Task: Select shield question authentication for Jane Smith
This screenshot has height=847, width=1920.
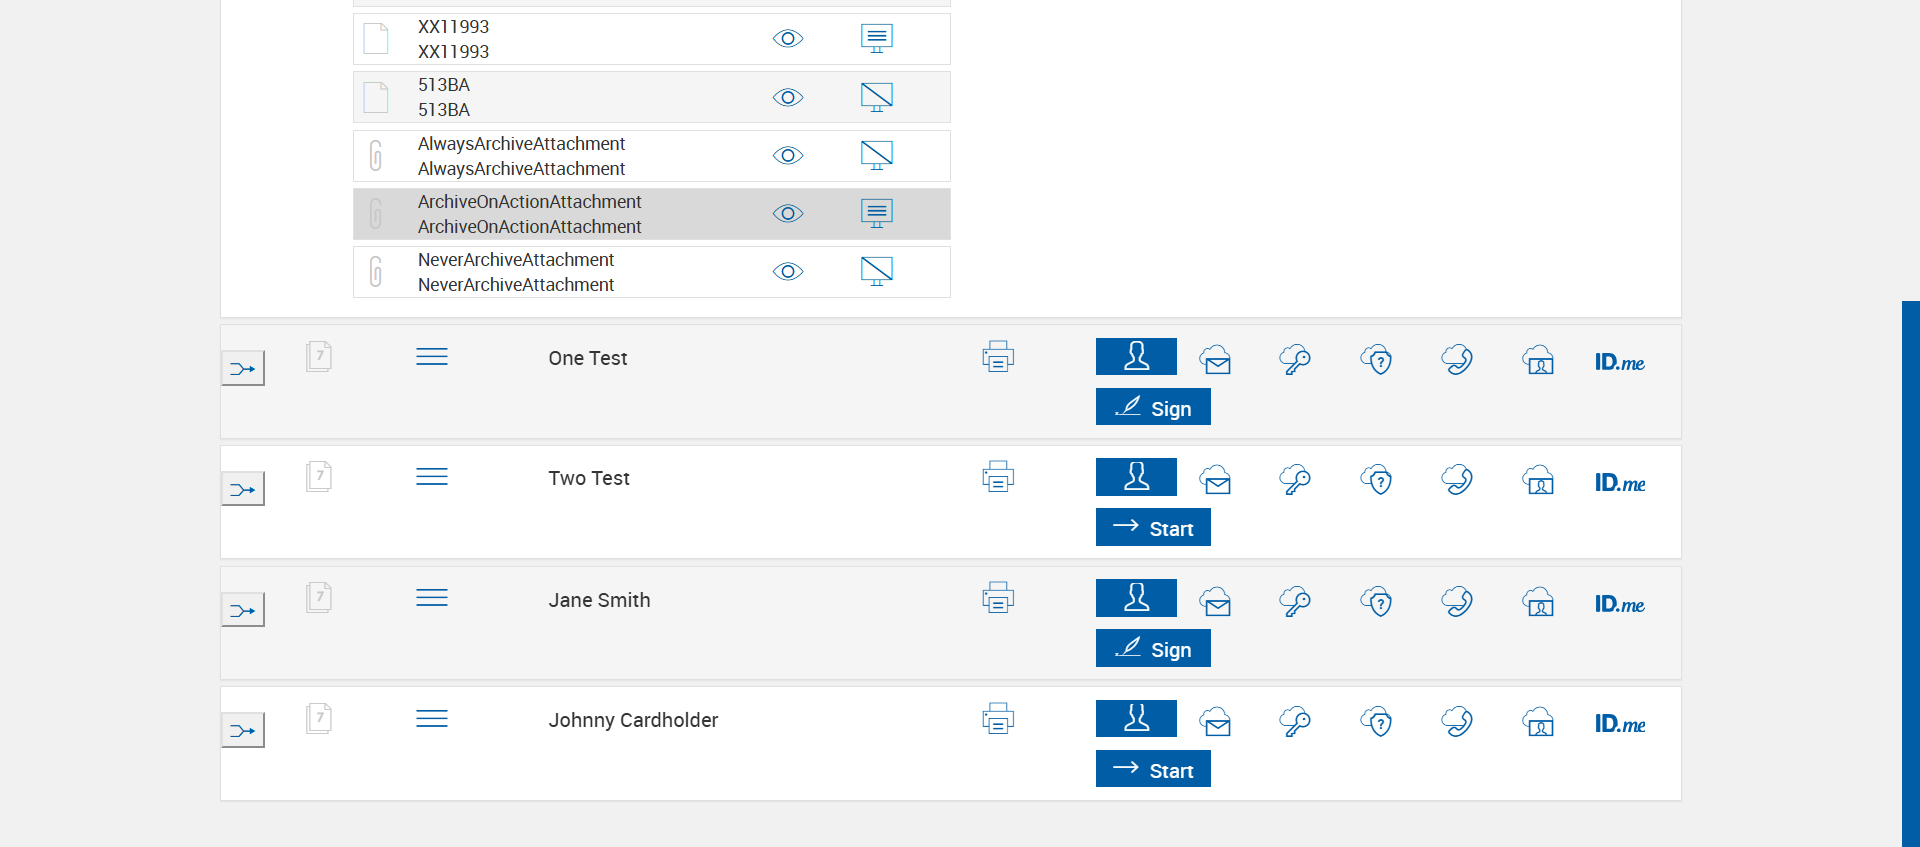Action: click(1377, 602)
